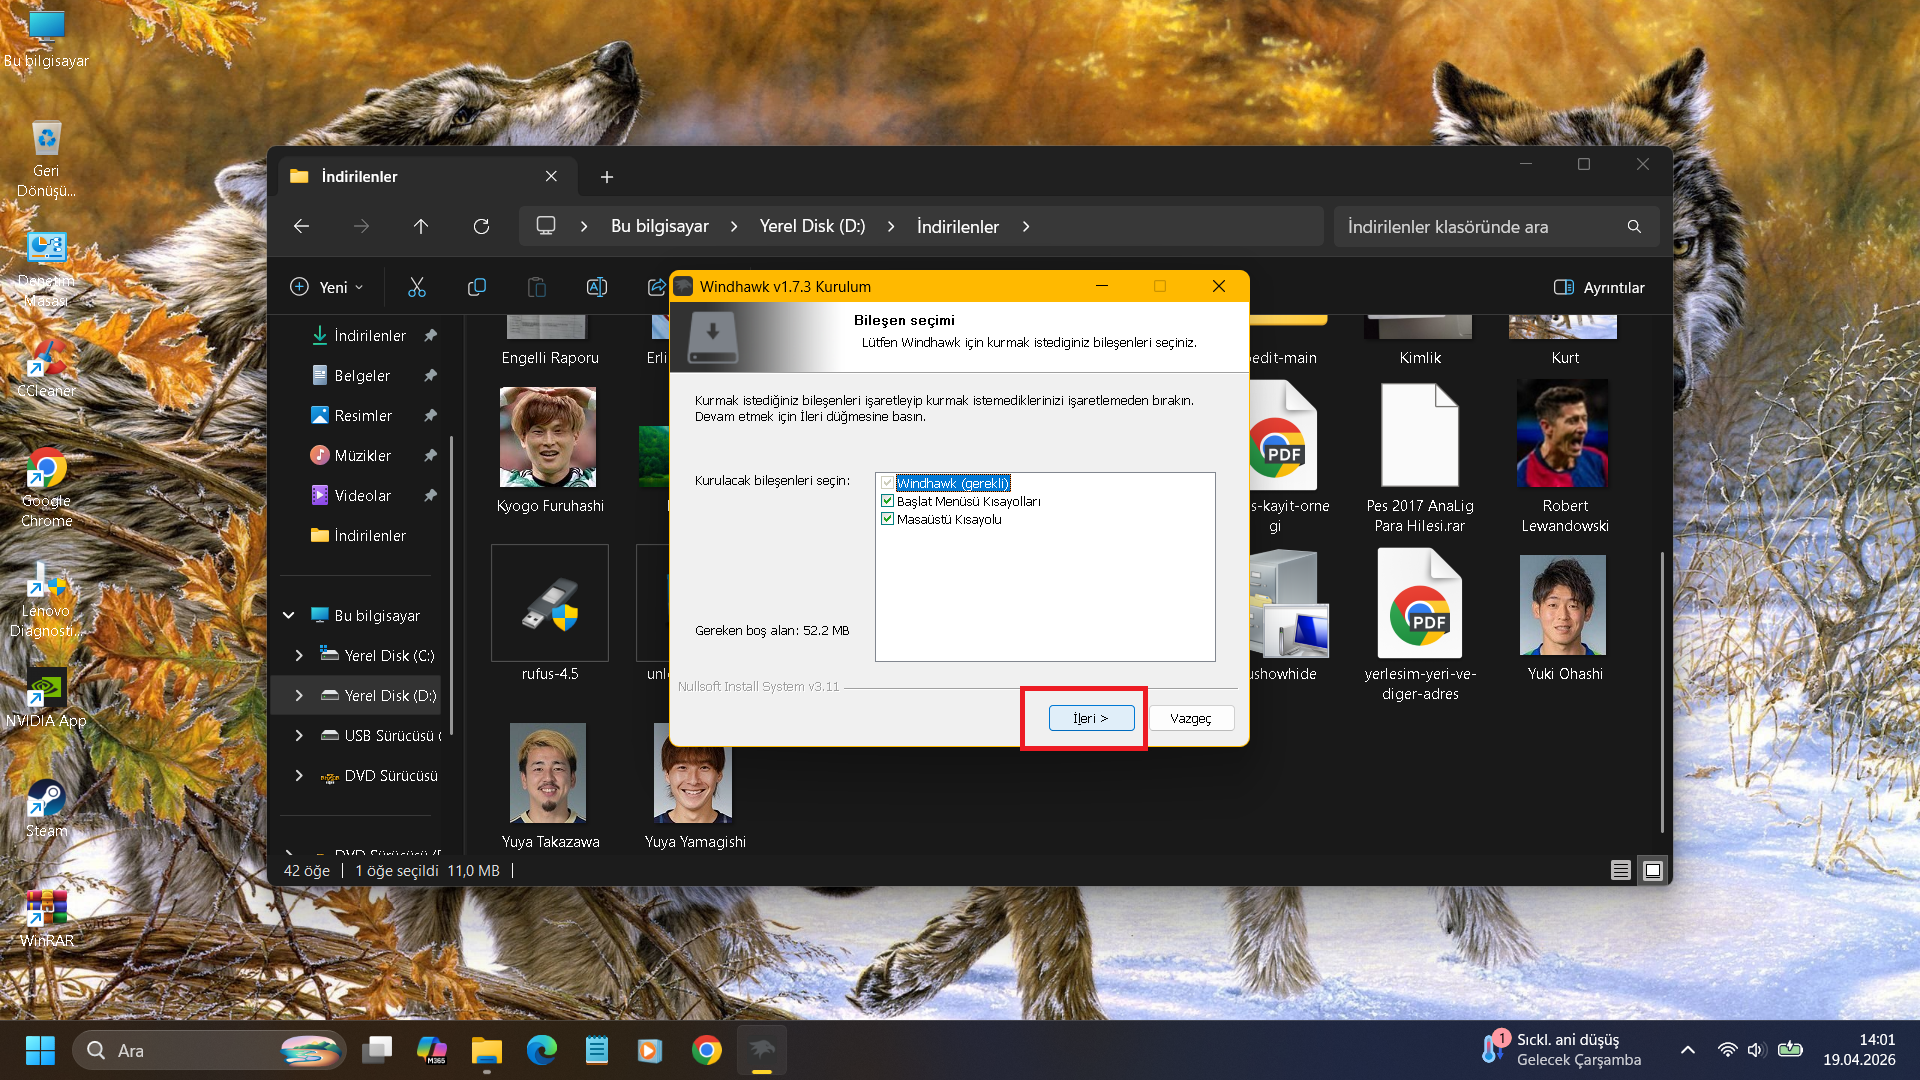Screen dimensions: 1920x1080
Task: Open the Yeni dropdown in Explorer
Action: 327,287
